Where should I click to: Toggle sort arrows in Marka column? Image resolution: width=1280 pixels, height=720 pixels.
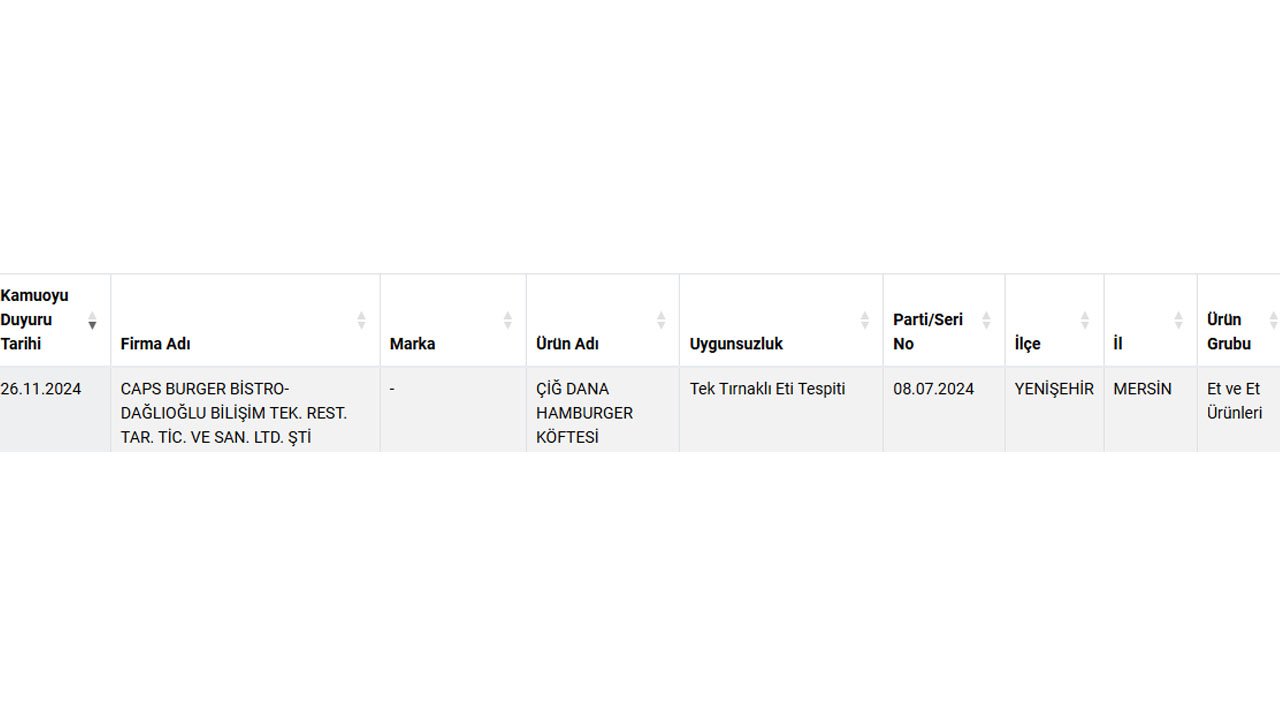tap(507, 320)
